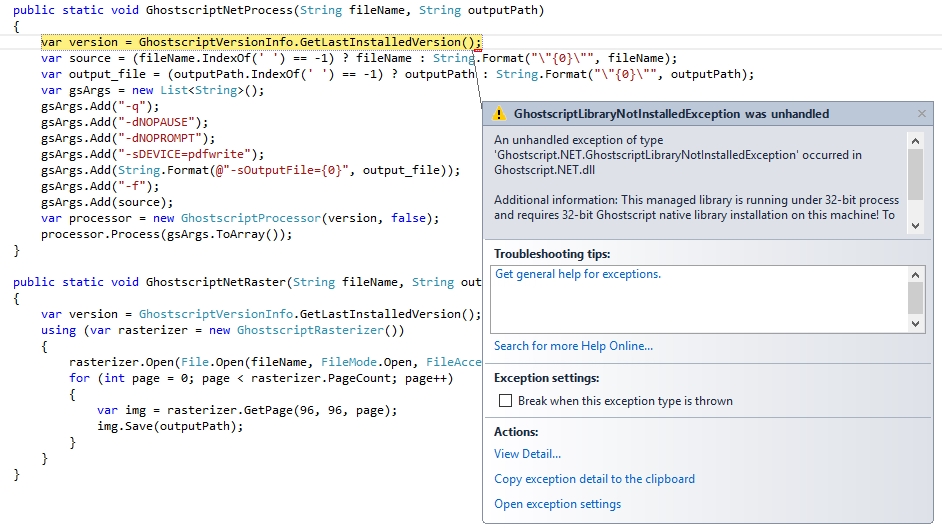
Task: Copy exception detail to the clipboard
Action: (594, 479)
